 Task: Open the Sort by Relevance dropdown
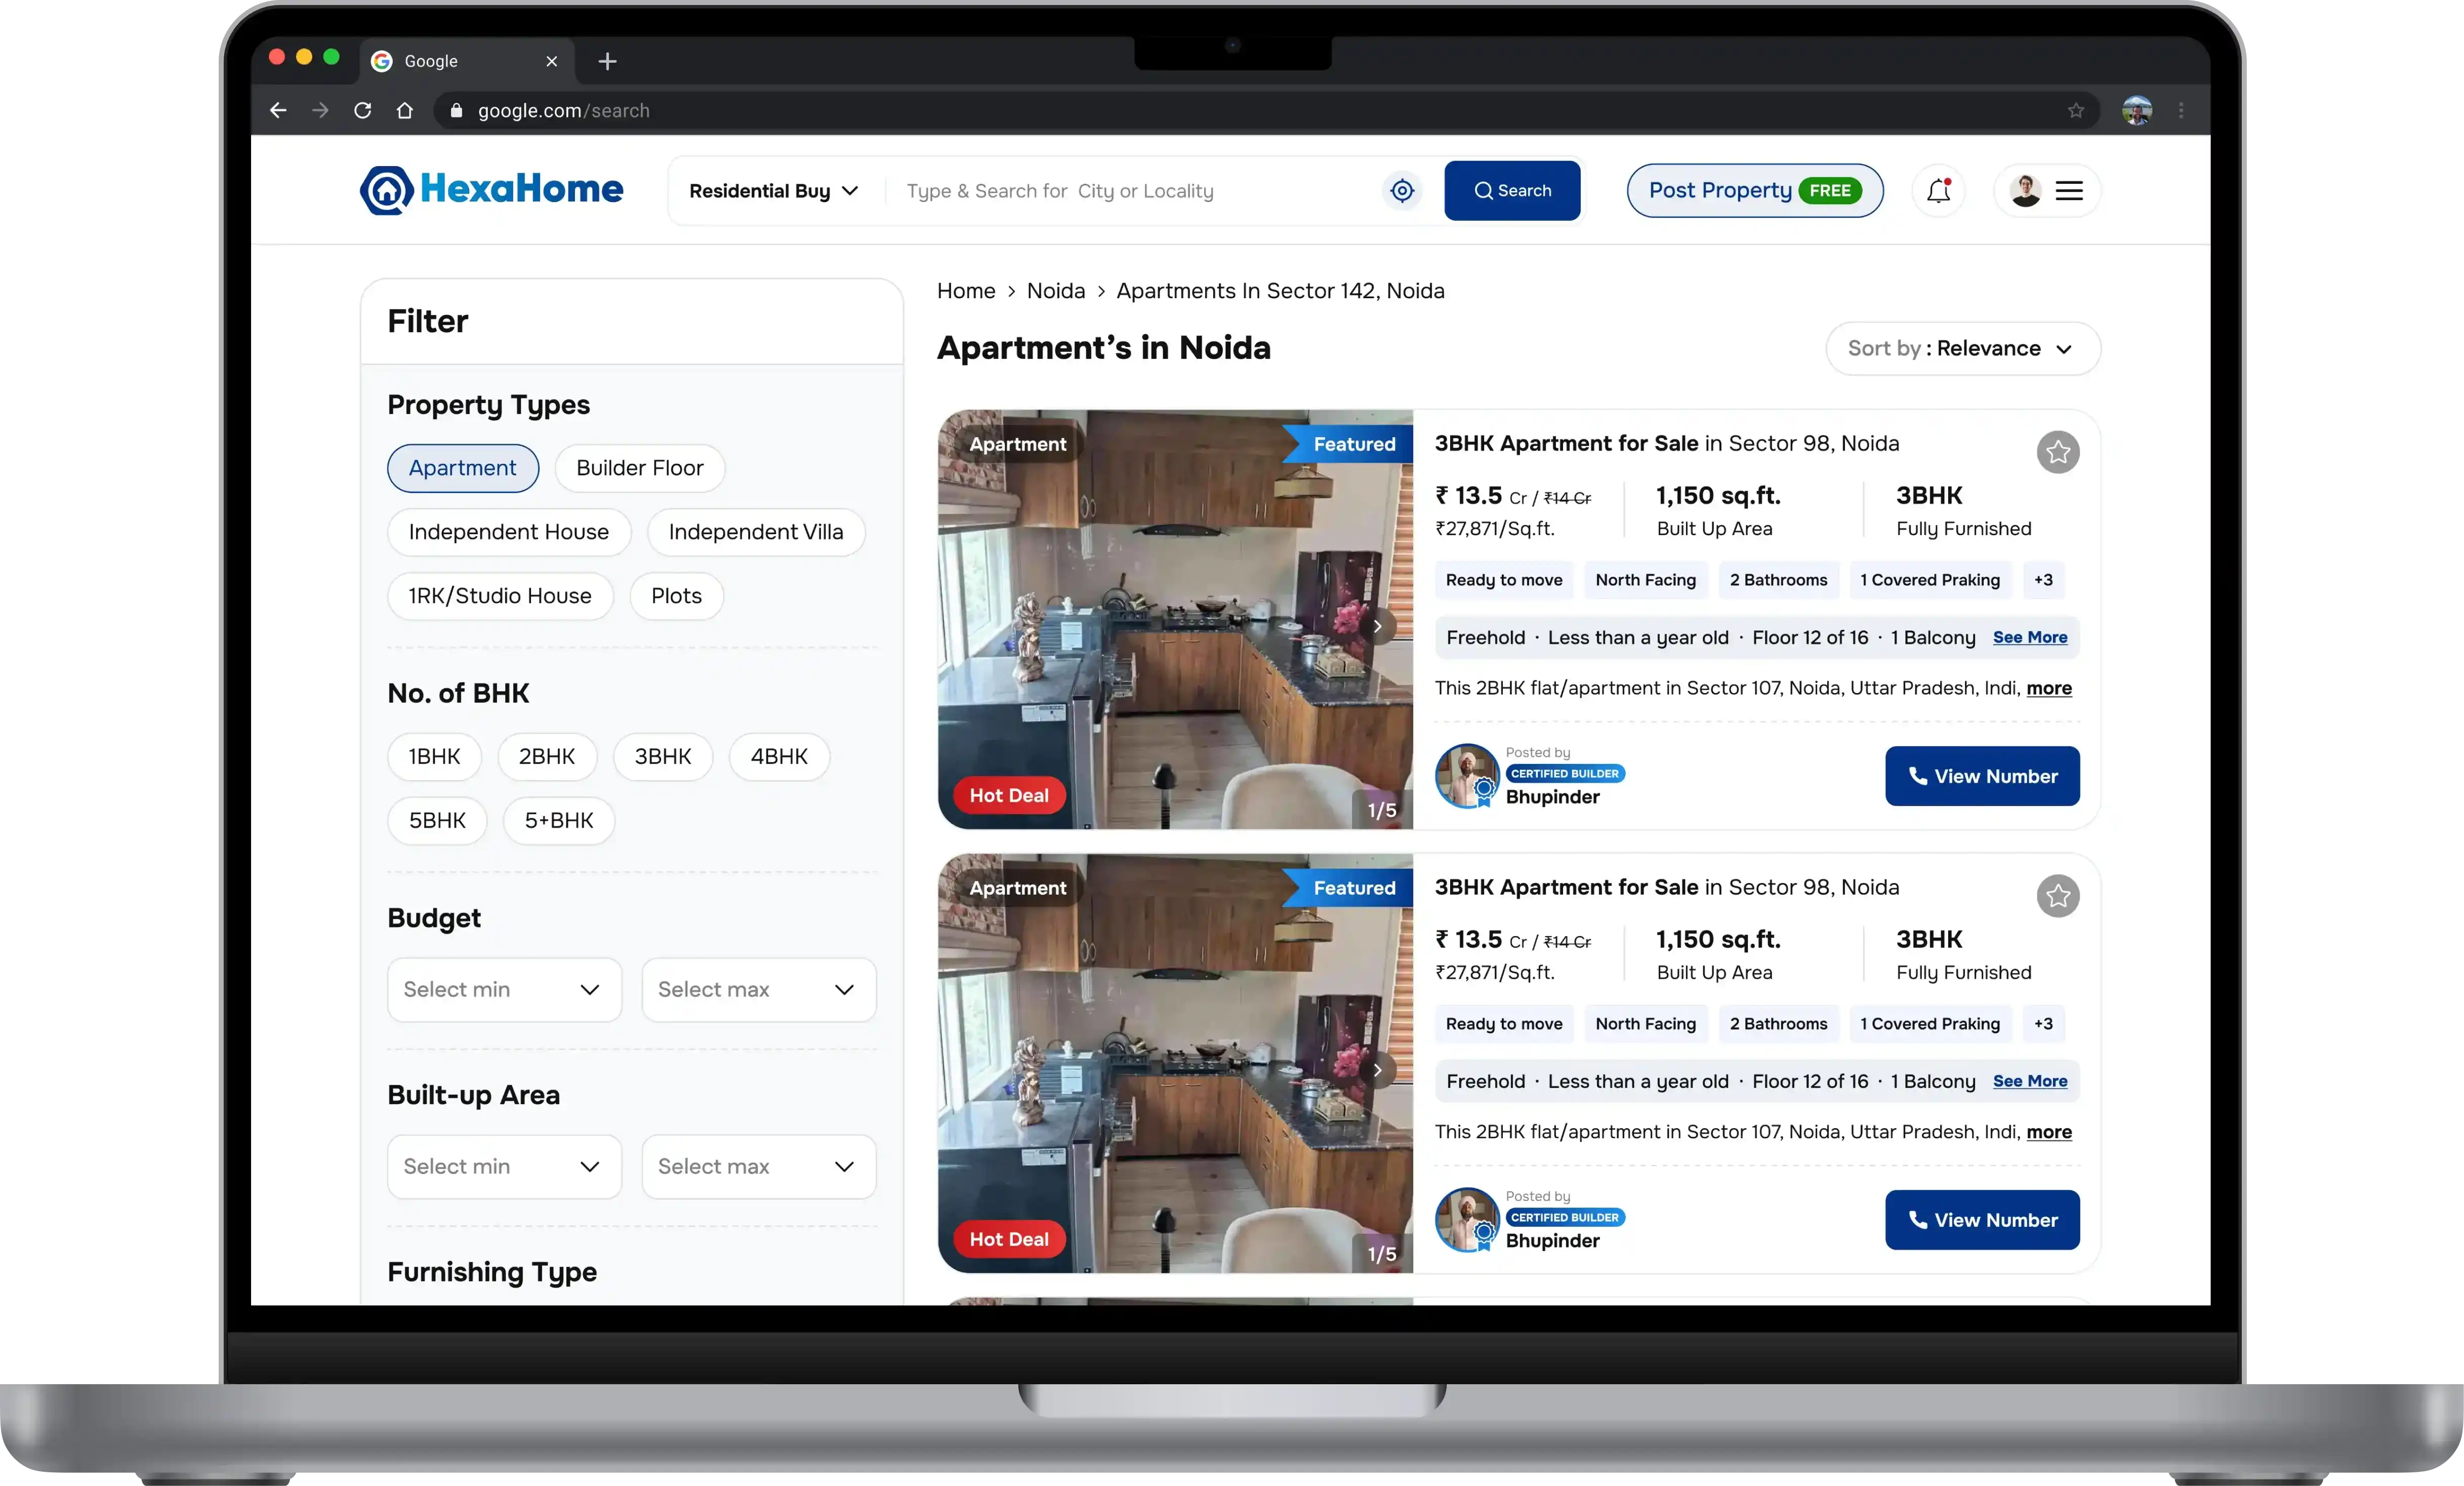point(1960,348)
